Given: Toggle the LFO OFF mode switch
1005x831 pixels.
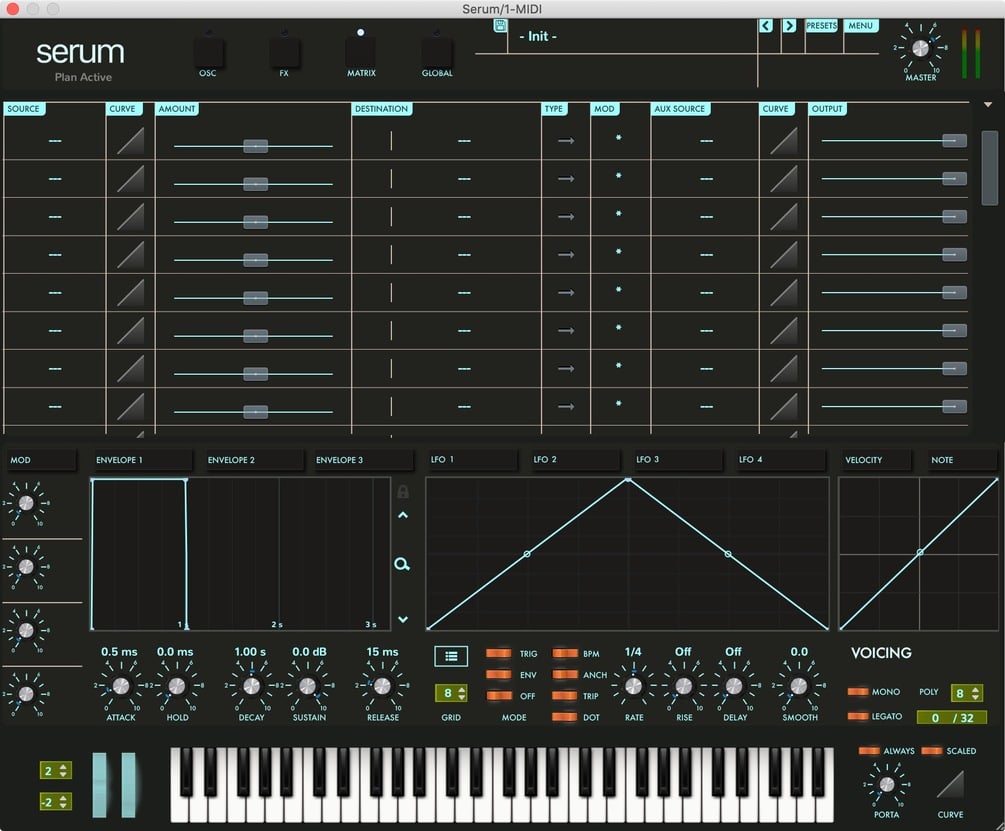Looking at the screenshot, I should pyautogui.click(x=499, y=696).
